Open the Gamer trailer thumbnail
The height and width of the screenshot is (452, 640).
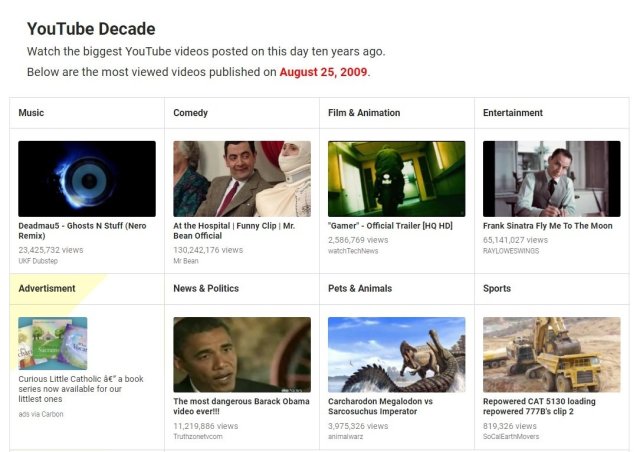pyautogui.click(x=397, y=179)
